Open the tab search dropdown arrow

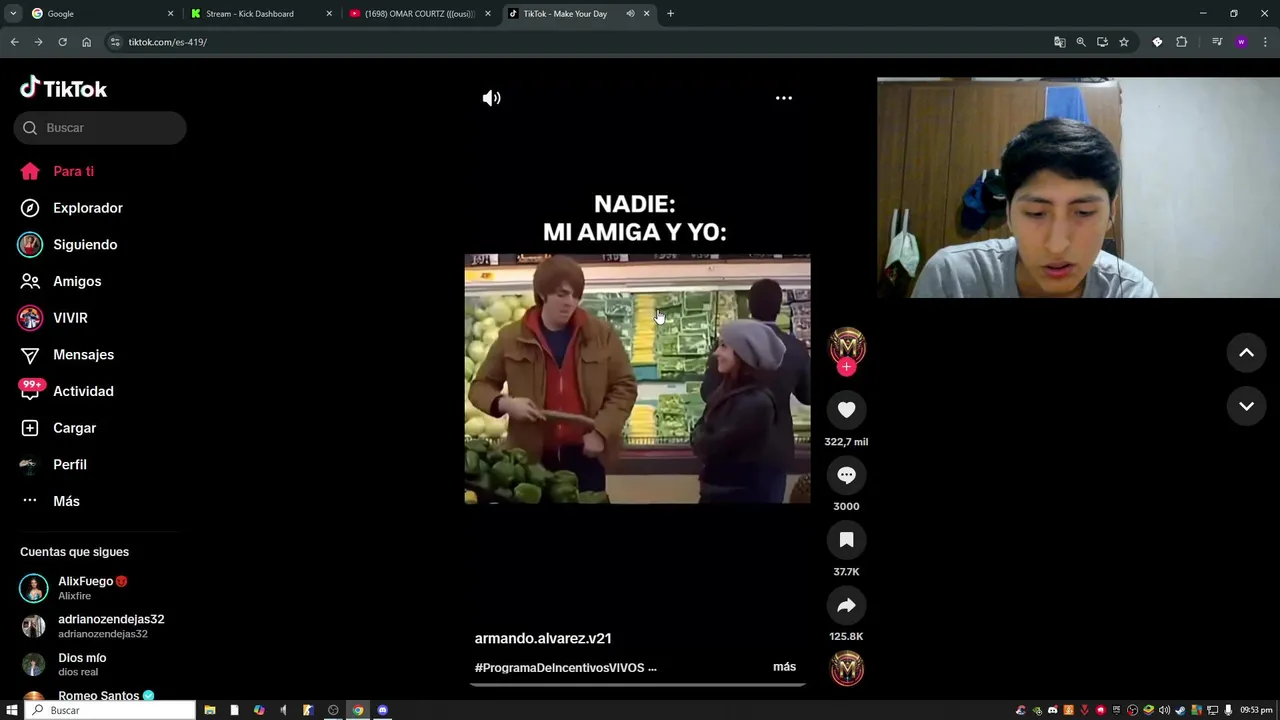click(x=13, y=14)
